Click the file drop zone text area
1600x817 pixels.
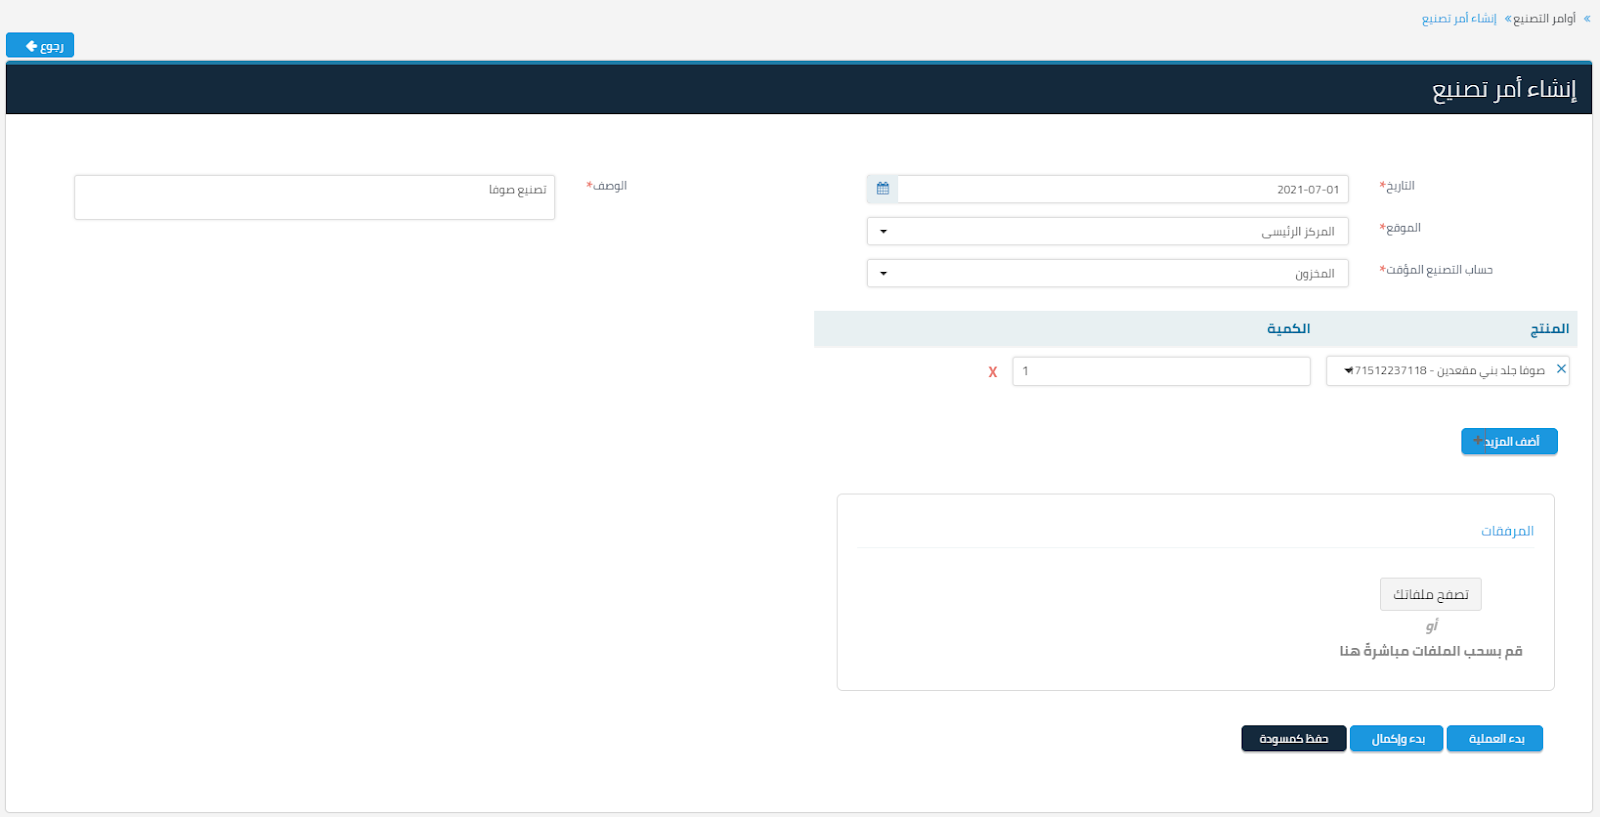pyautogui.click(x=1430, y=651)
